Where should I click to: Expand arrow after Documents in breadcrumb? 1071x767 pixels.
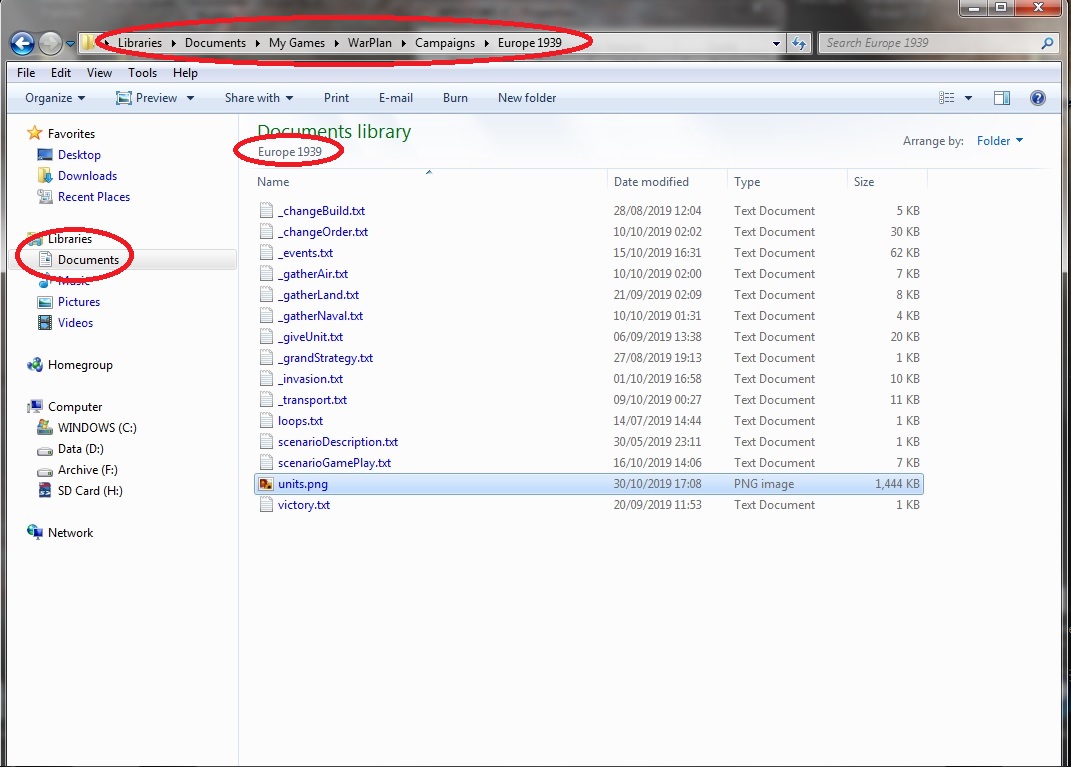click(x=258, y=43)
